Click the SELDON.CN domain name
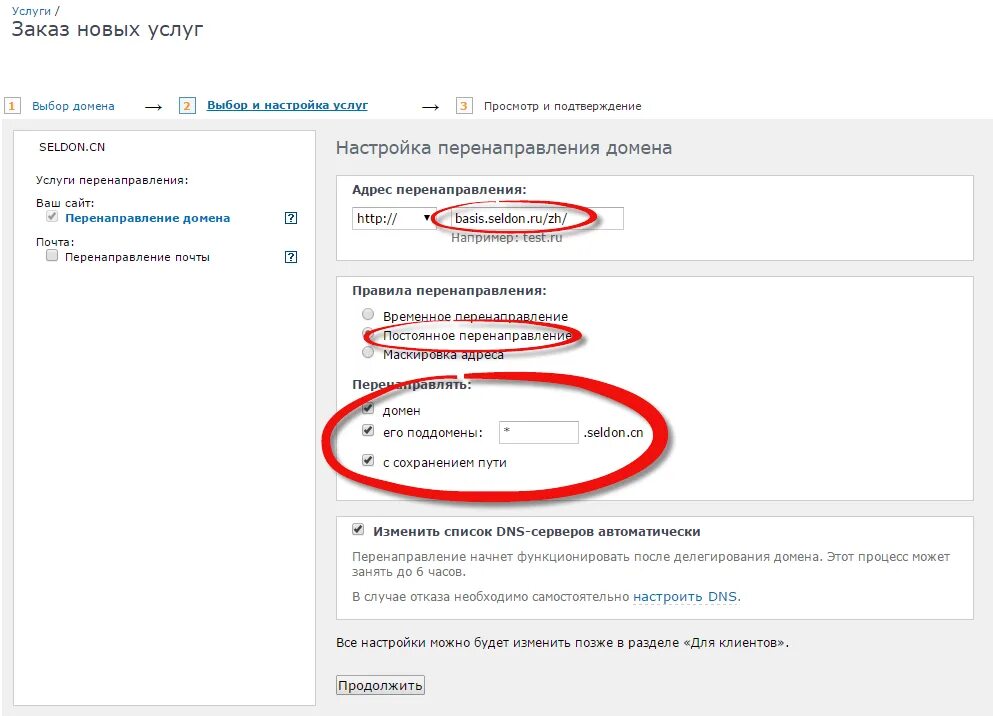Viewport: 993px width, 716px height. 72,147
